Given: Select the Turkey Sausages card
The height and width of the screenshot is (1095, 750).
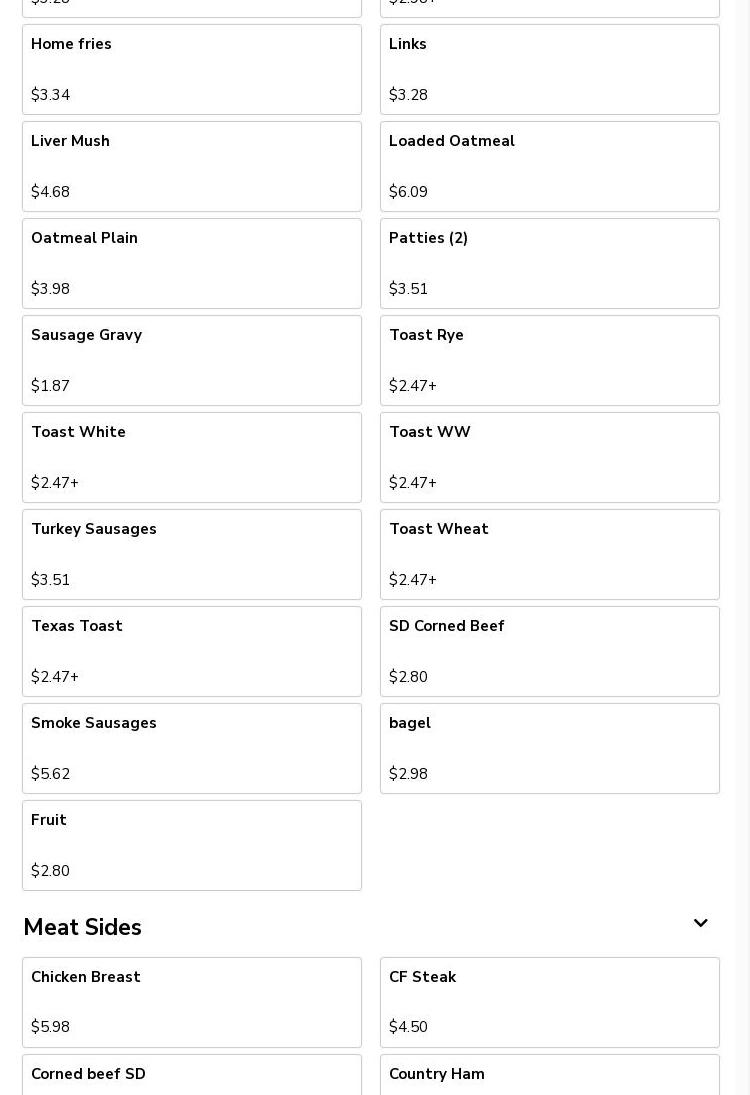Looking at the screenshot, I should tap(191, 554).
